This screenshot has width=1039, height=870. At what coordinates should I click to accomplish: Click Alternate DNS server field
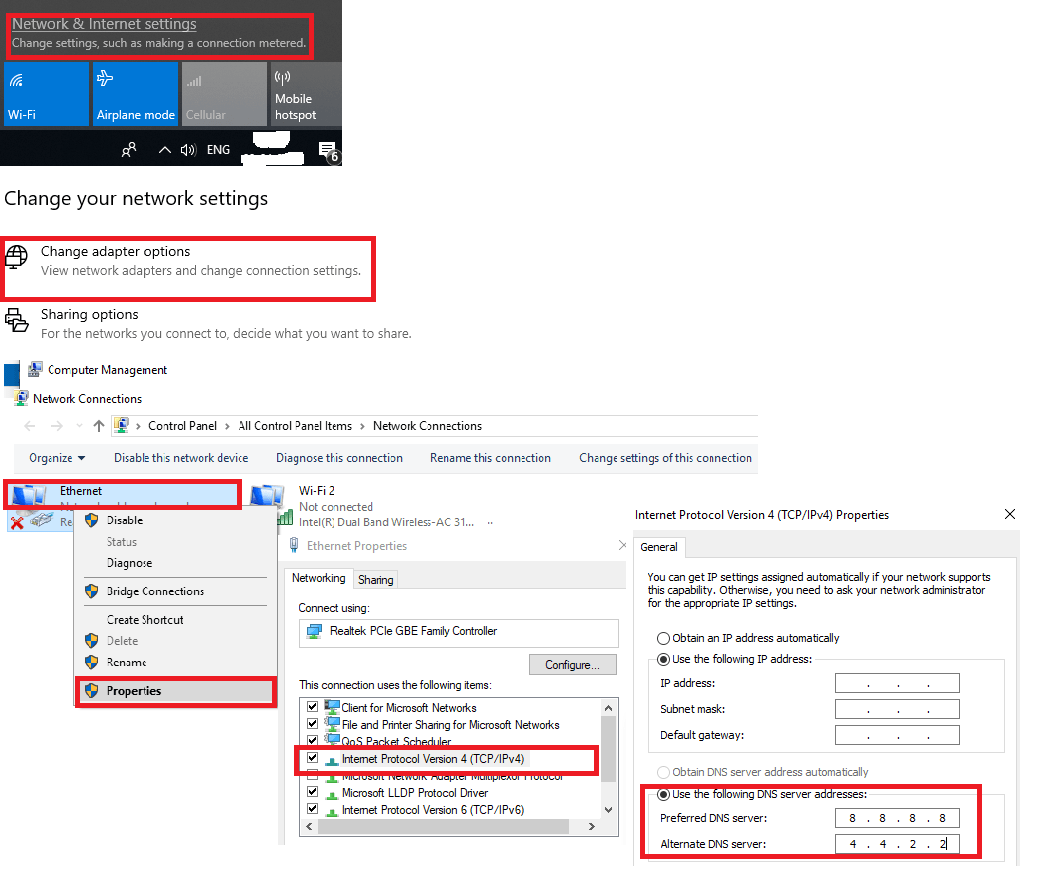coord(898,845)
